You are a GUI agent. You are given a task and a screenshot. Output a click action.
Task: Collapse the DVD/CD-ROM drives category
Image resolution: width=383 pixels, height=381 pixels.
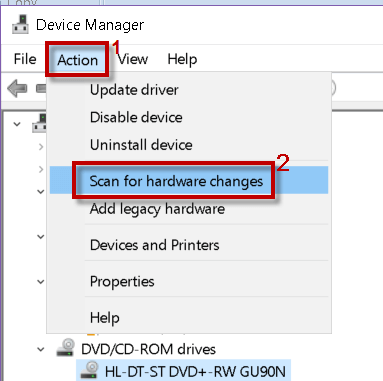pyautogui.click(x=41, y=350)
